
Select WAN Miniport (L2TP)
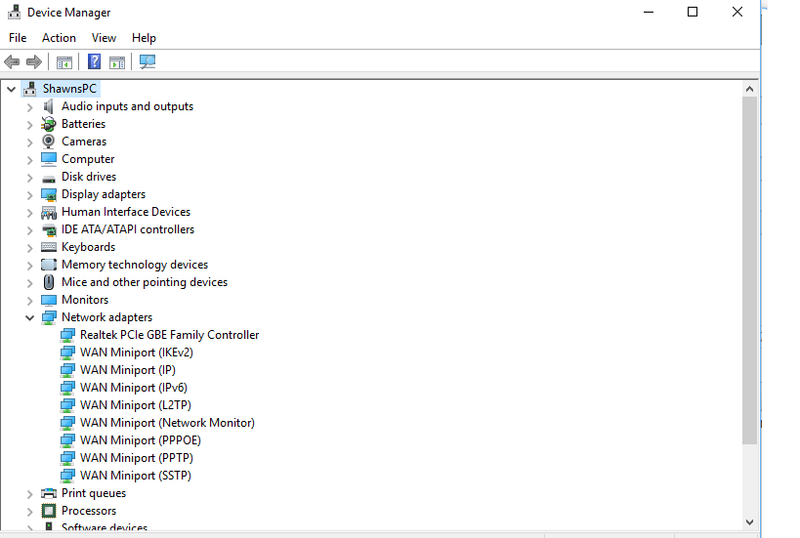[136, 405]
